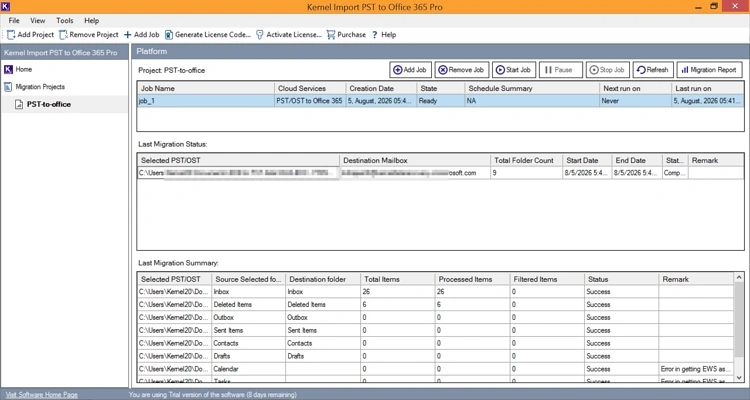750x400 pixels.
Task: Click the Schedule Summary column header
Action: pos(532,89)
